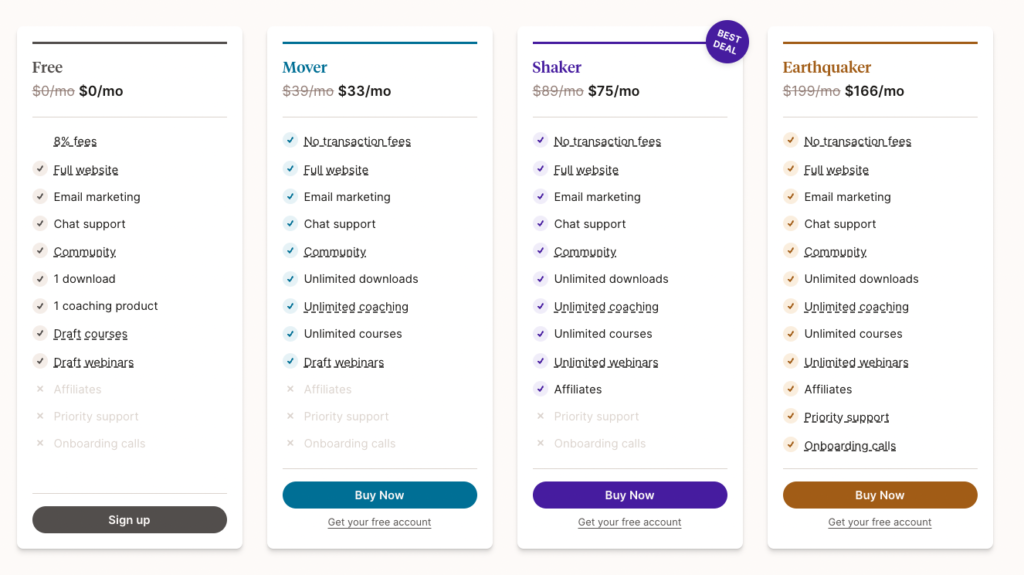Click Draft courses text in Free plan
The width and height of the screenshot is (1024, 575).
point(90,334)
